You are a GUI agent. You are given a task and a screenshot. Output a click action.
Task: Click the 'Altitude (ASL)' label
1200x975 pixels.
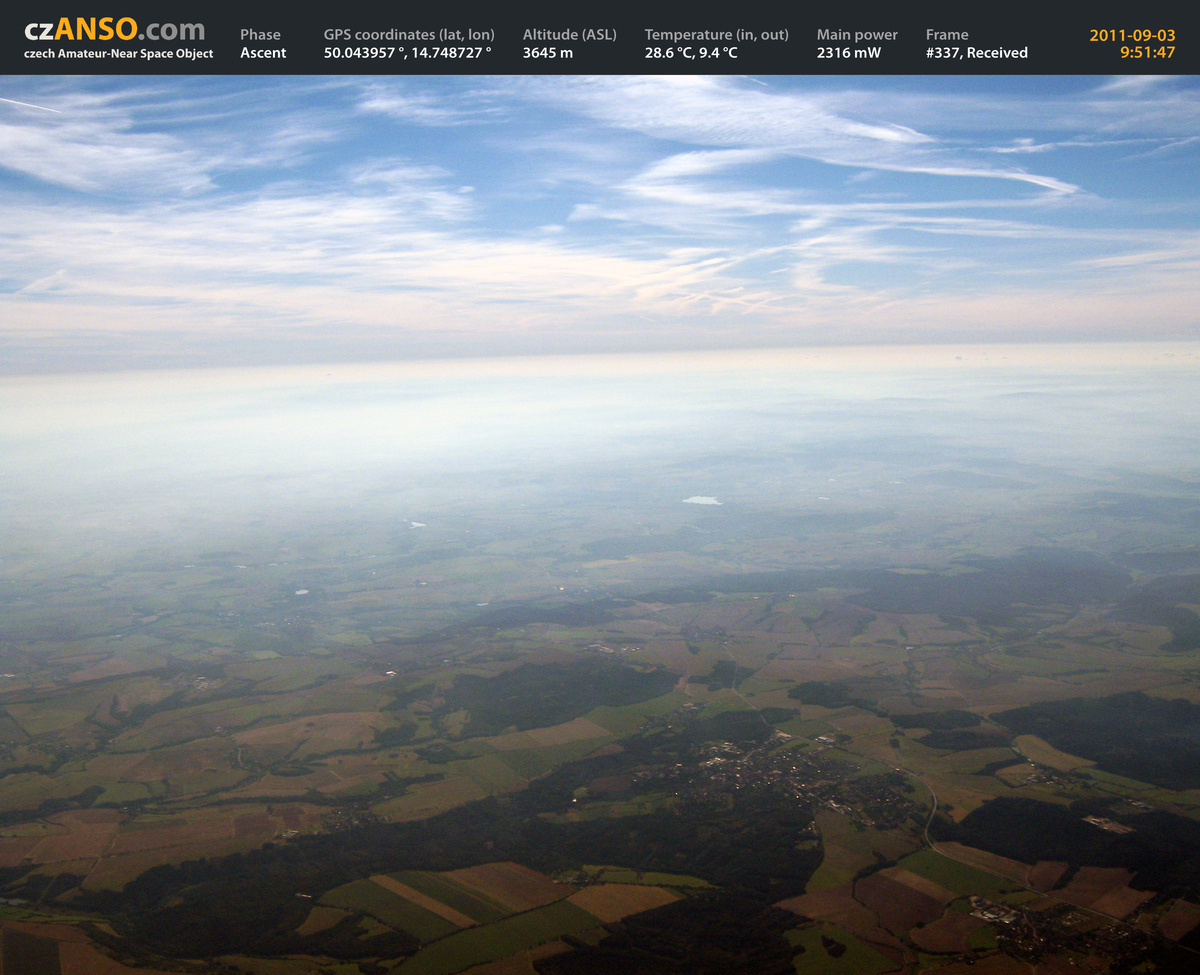point(570,35)
